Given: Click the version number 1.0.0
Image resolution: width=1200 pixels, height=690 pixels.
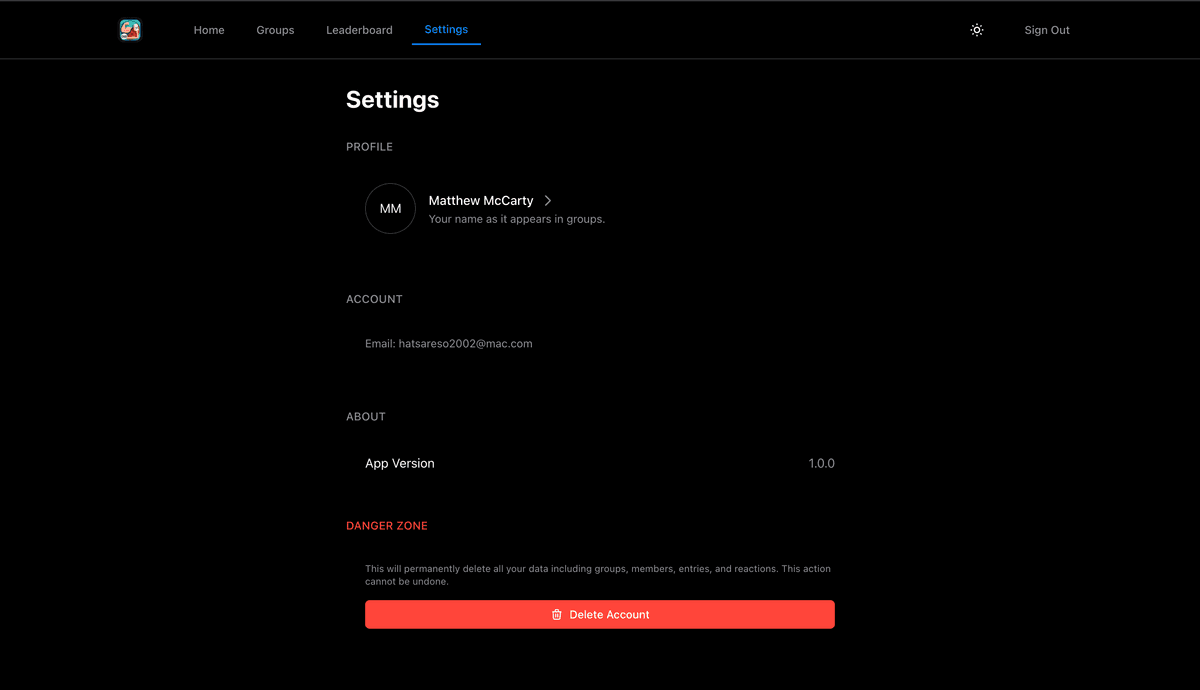Looking at the screenshot, I should 822,463.
